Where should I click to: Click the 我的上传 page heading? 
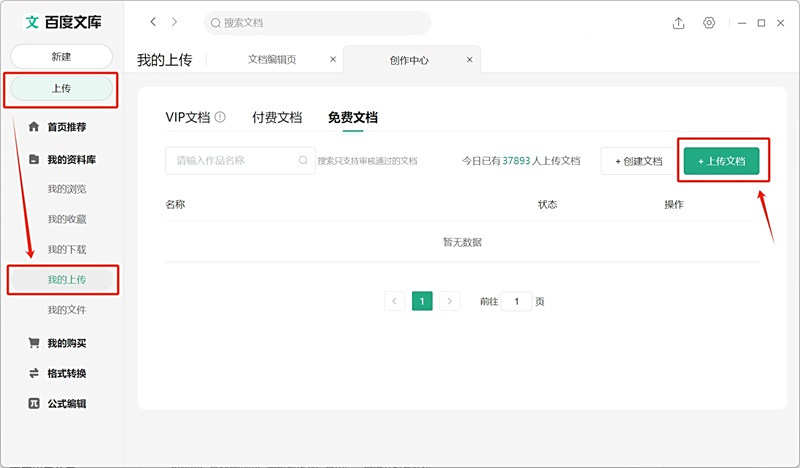164,60
